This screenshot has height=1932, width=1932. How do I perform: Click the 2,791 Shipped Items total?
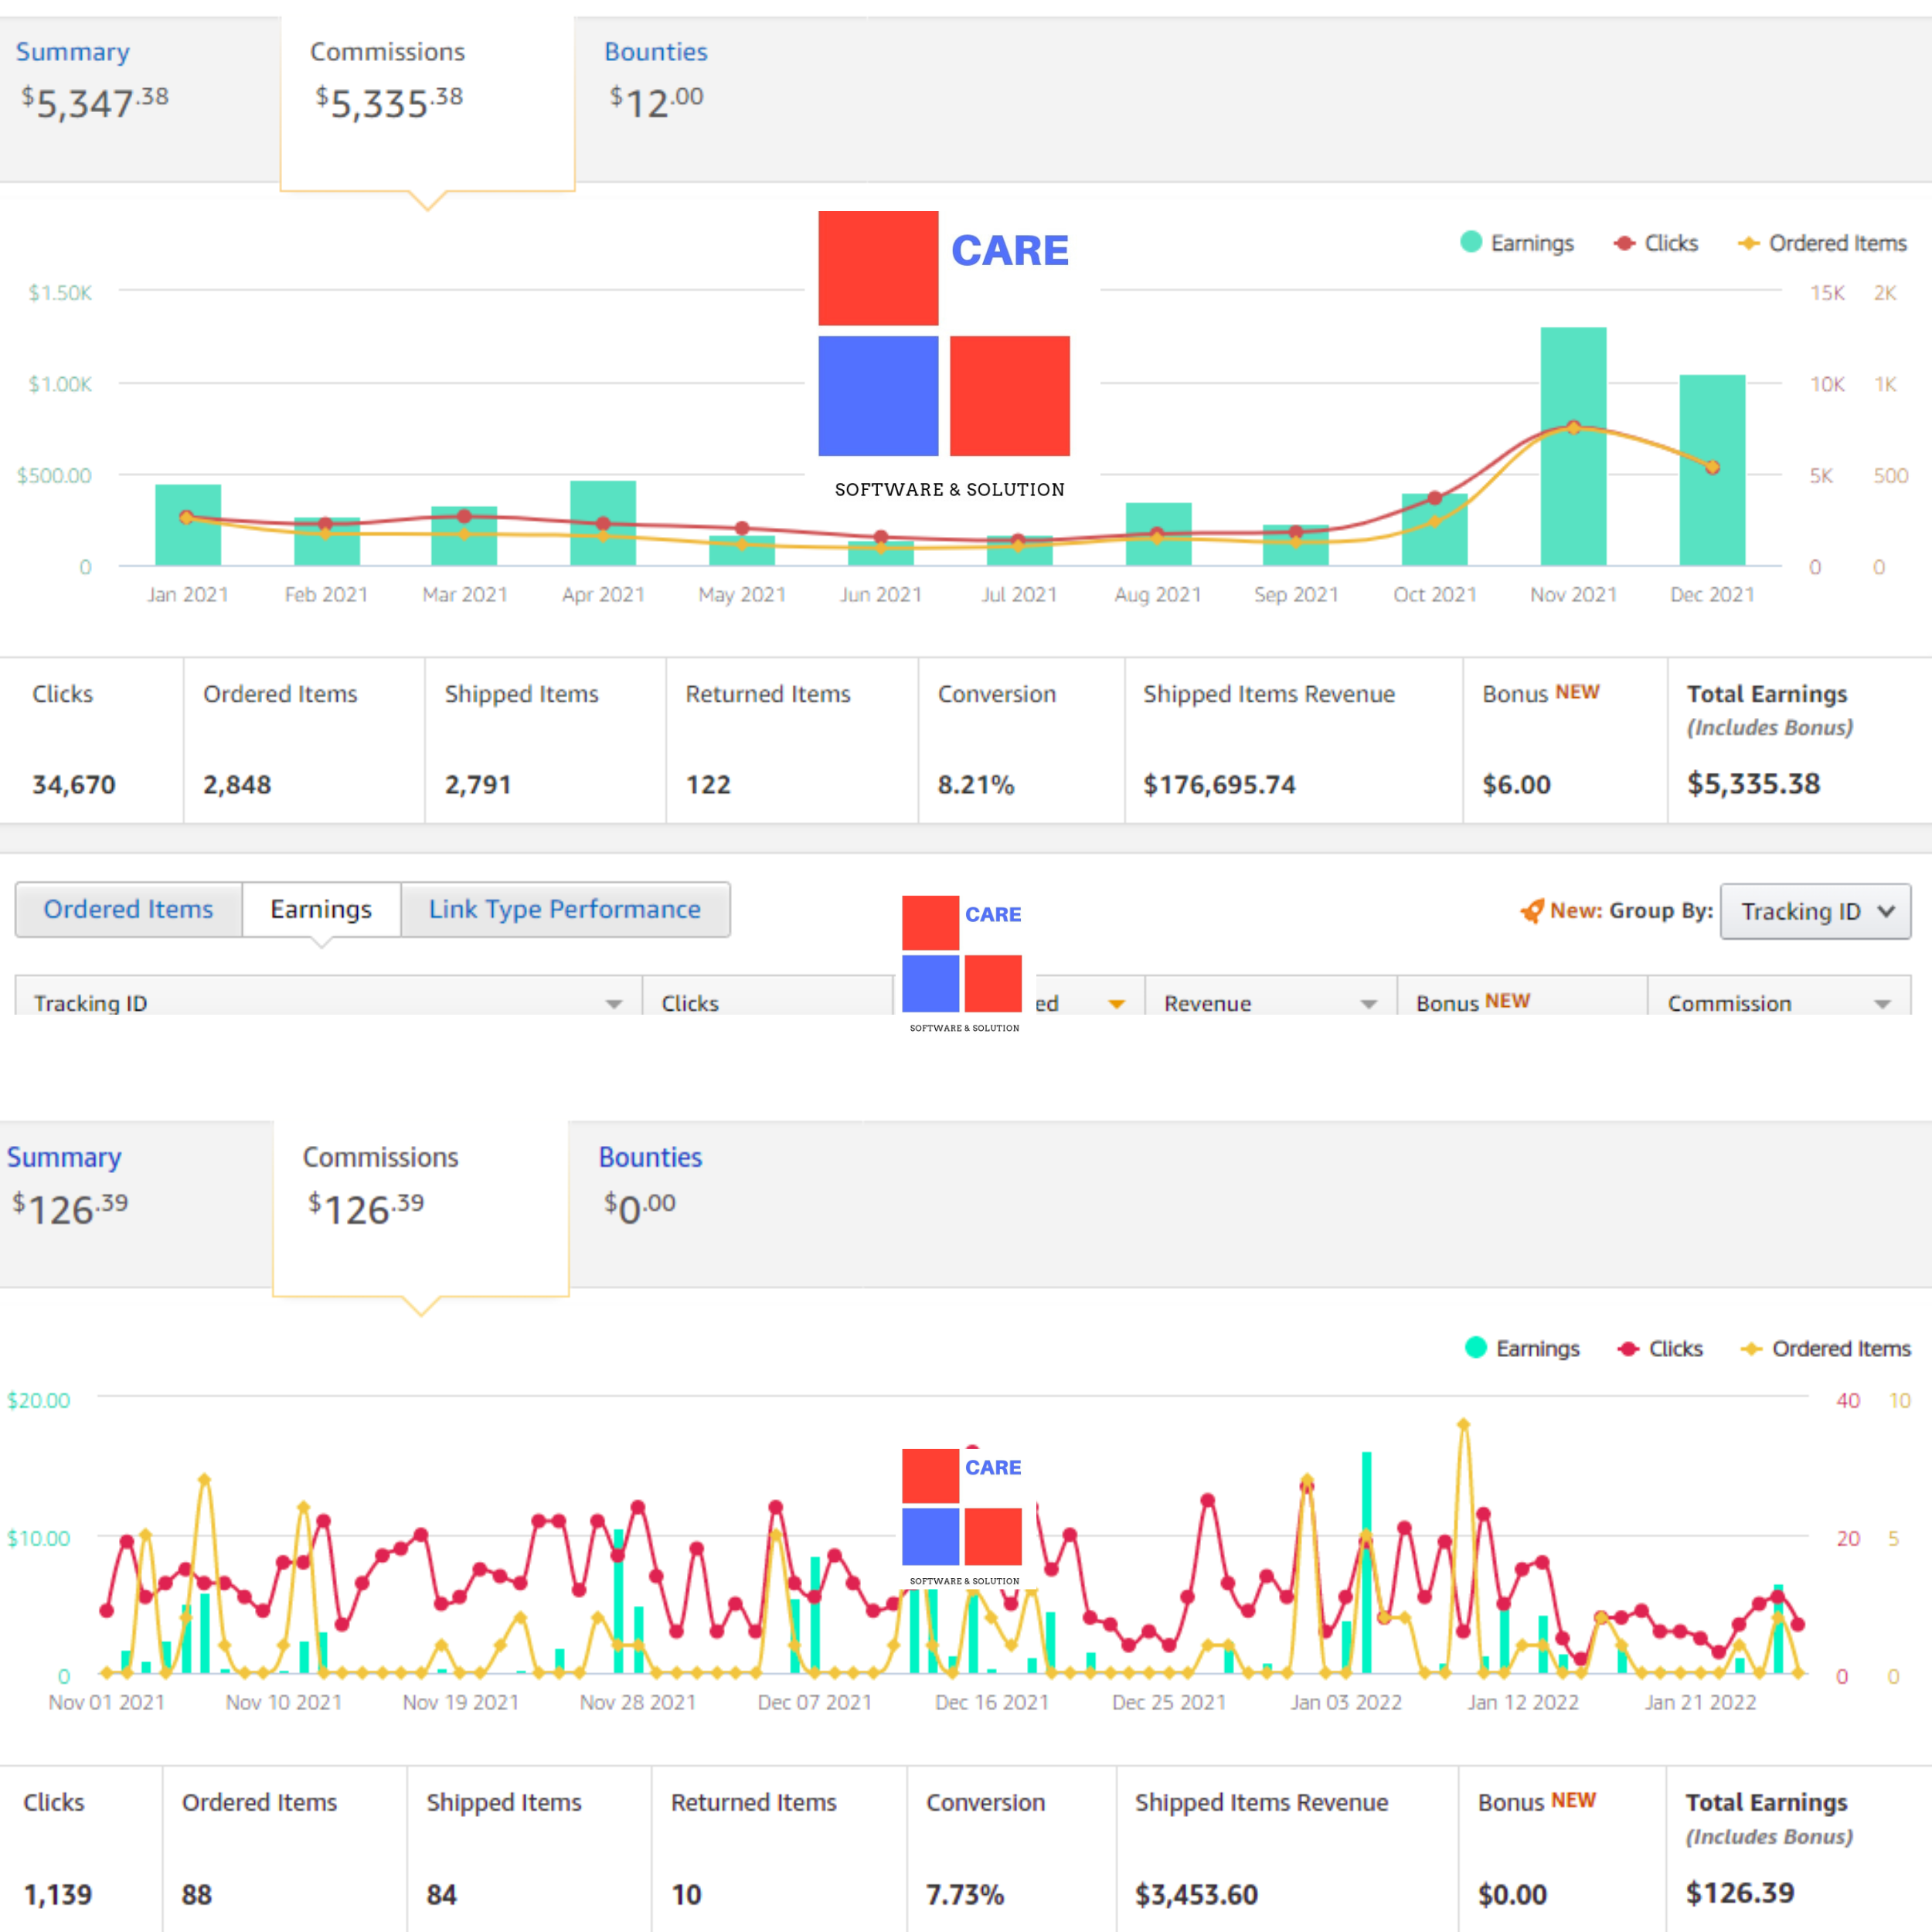point(478,785)
